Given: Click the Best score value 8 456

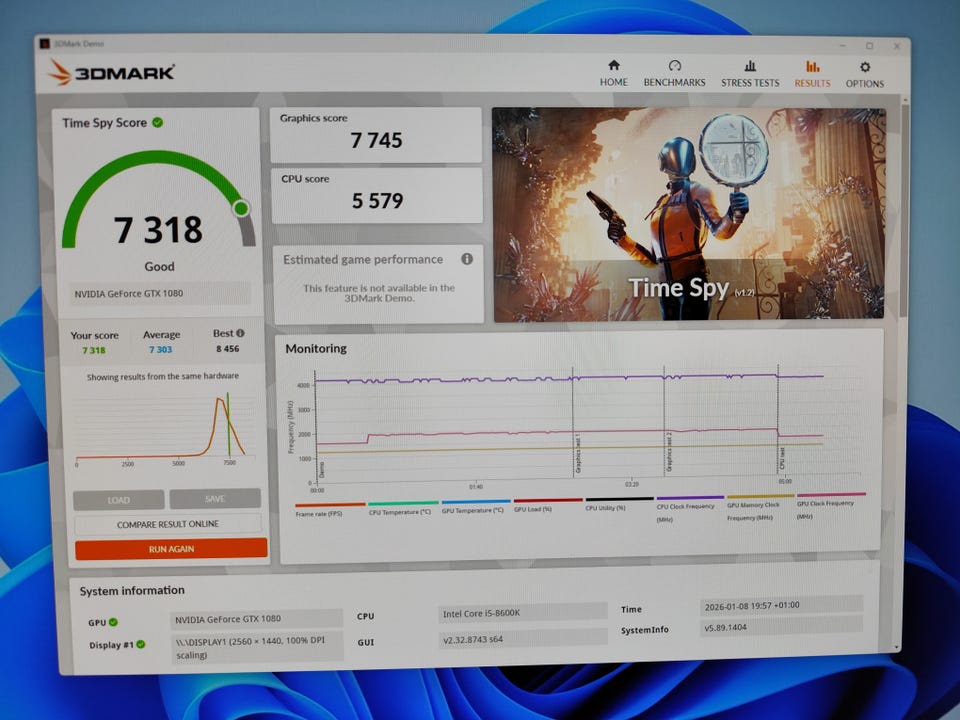Looking at the screenshot, I should [x=227, y=348].
